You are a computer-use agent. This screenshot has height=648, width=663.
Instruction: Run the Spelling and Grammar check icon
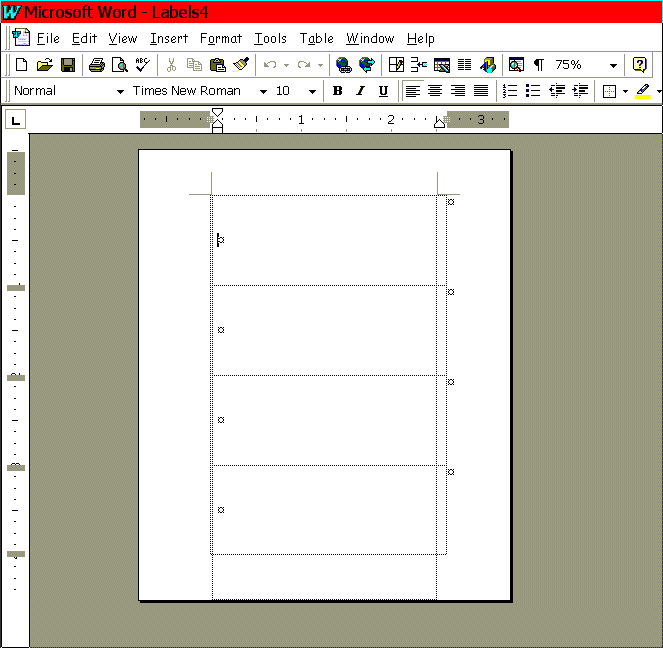point(142,65)
